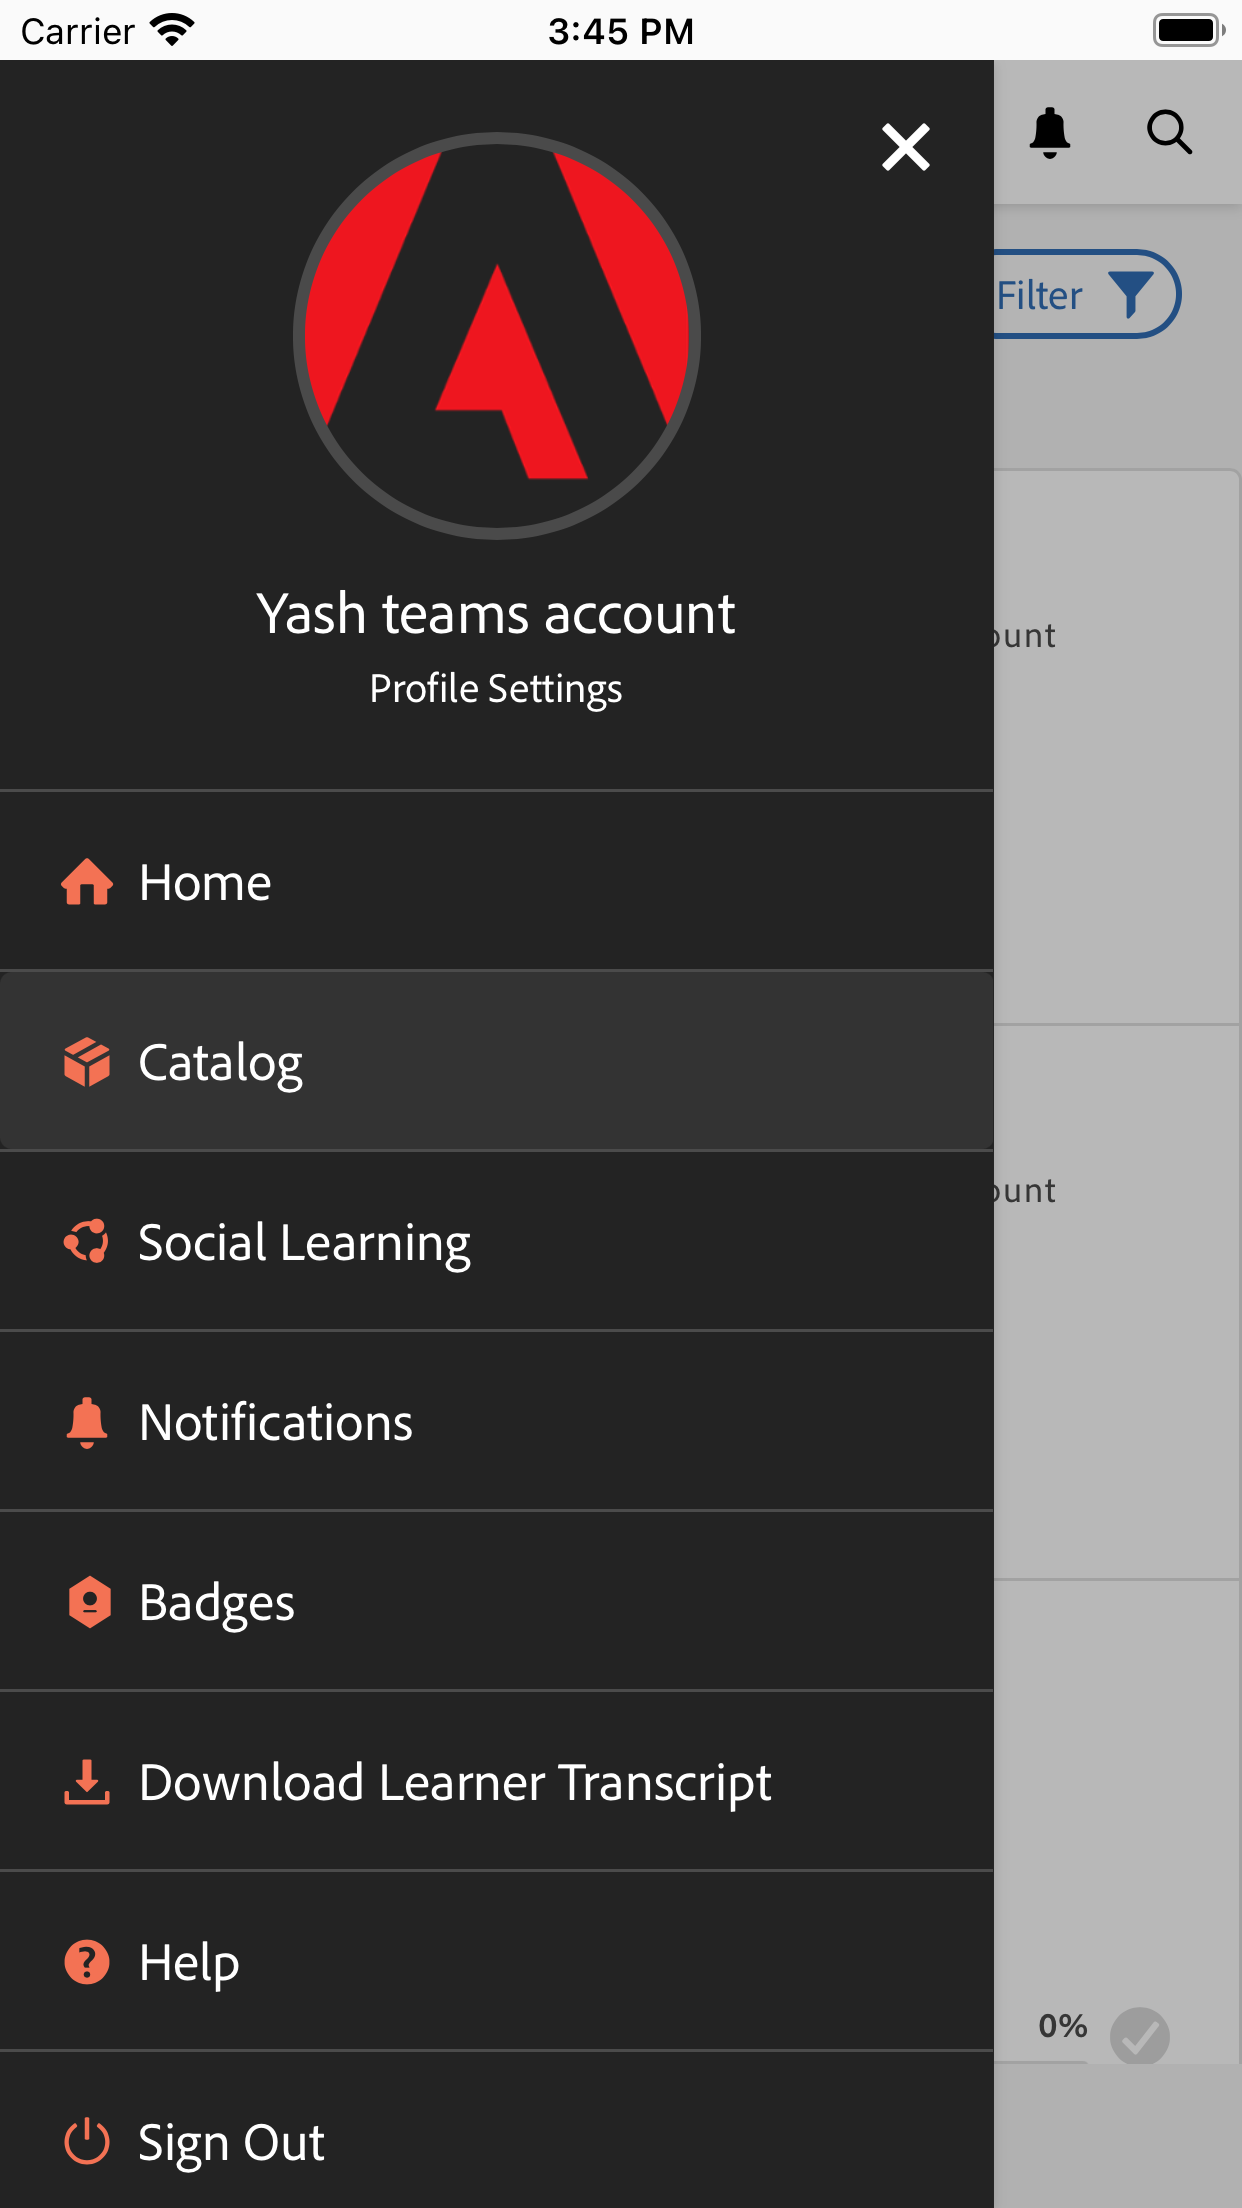
Task: Tap the Yash teams account name
Action: click(496, 613)
